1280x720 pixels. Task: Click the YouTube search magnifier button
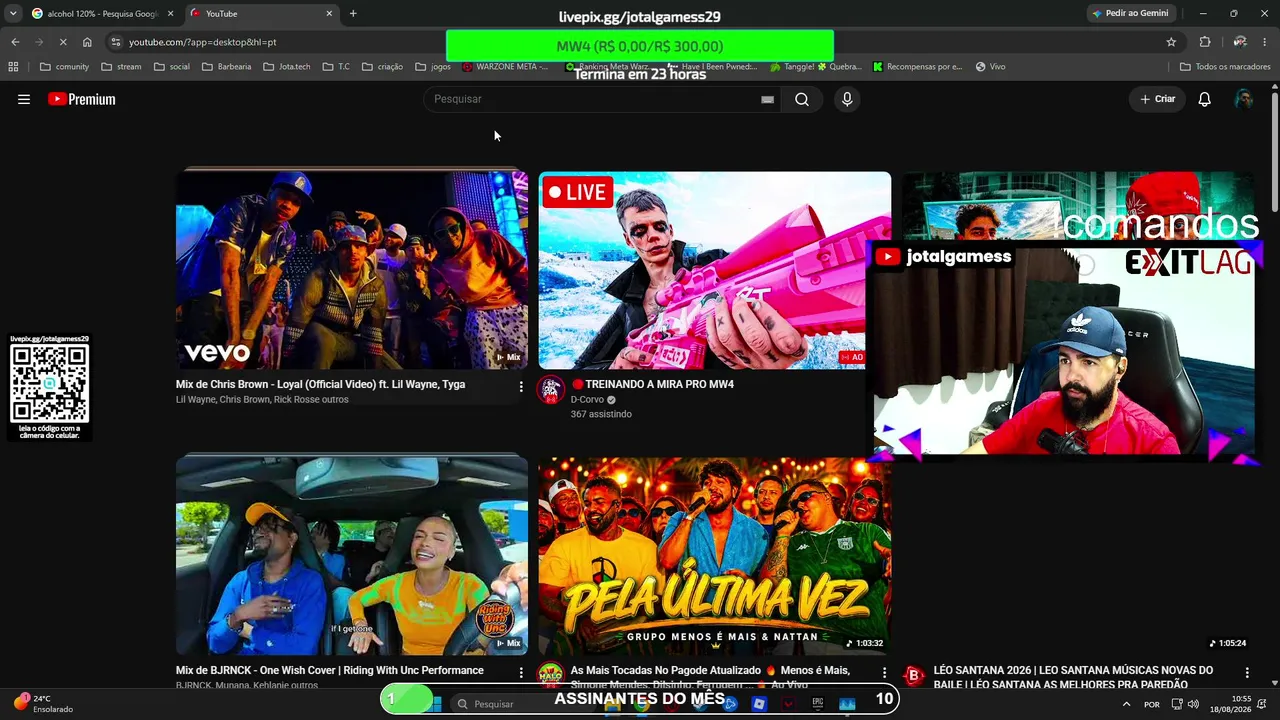tap(802, 99)
